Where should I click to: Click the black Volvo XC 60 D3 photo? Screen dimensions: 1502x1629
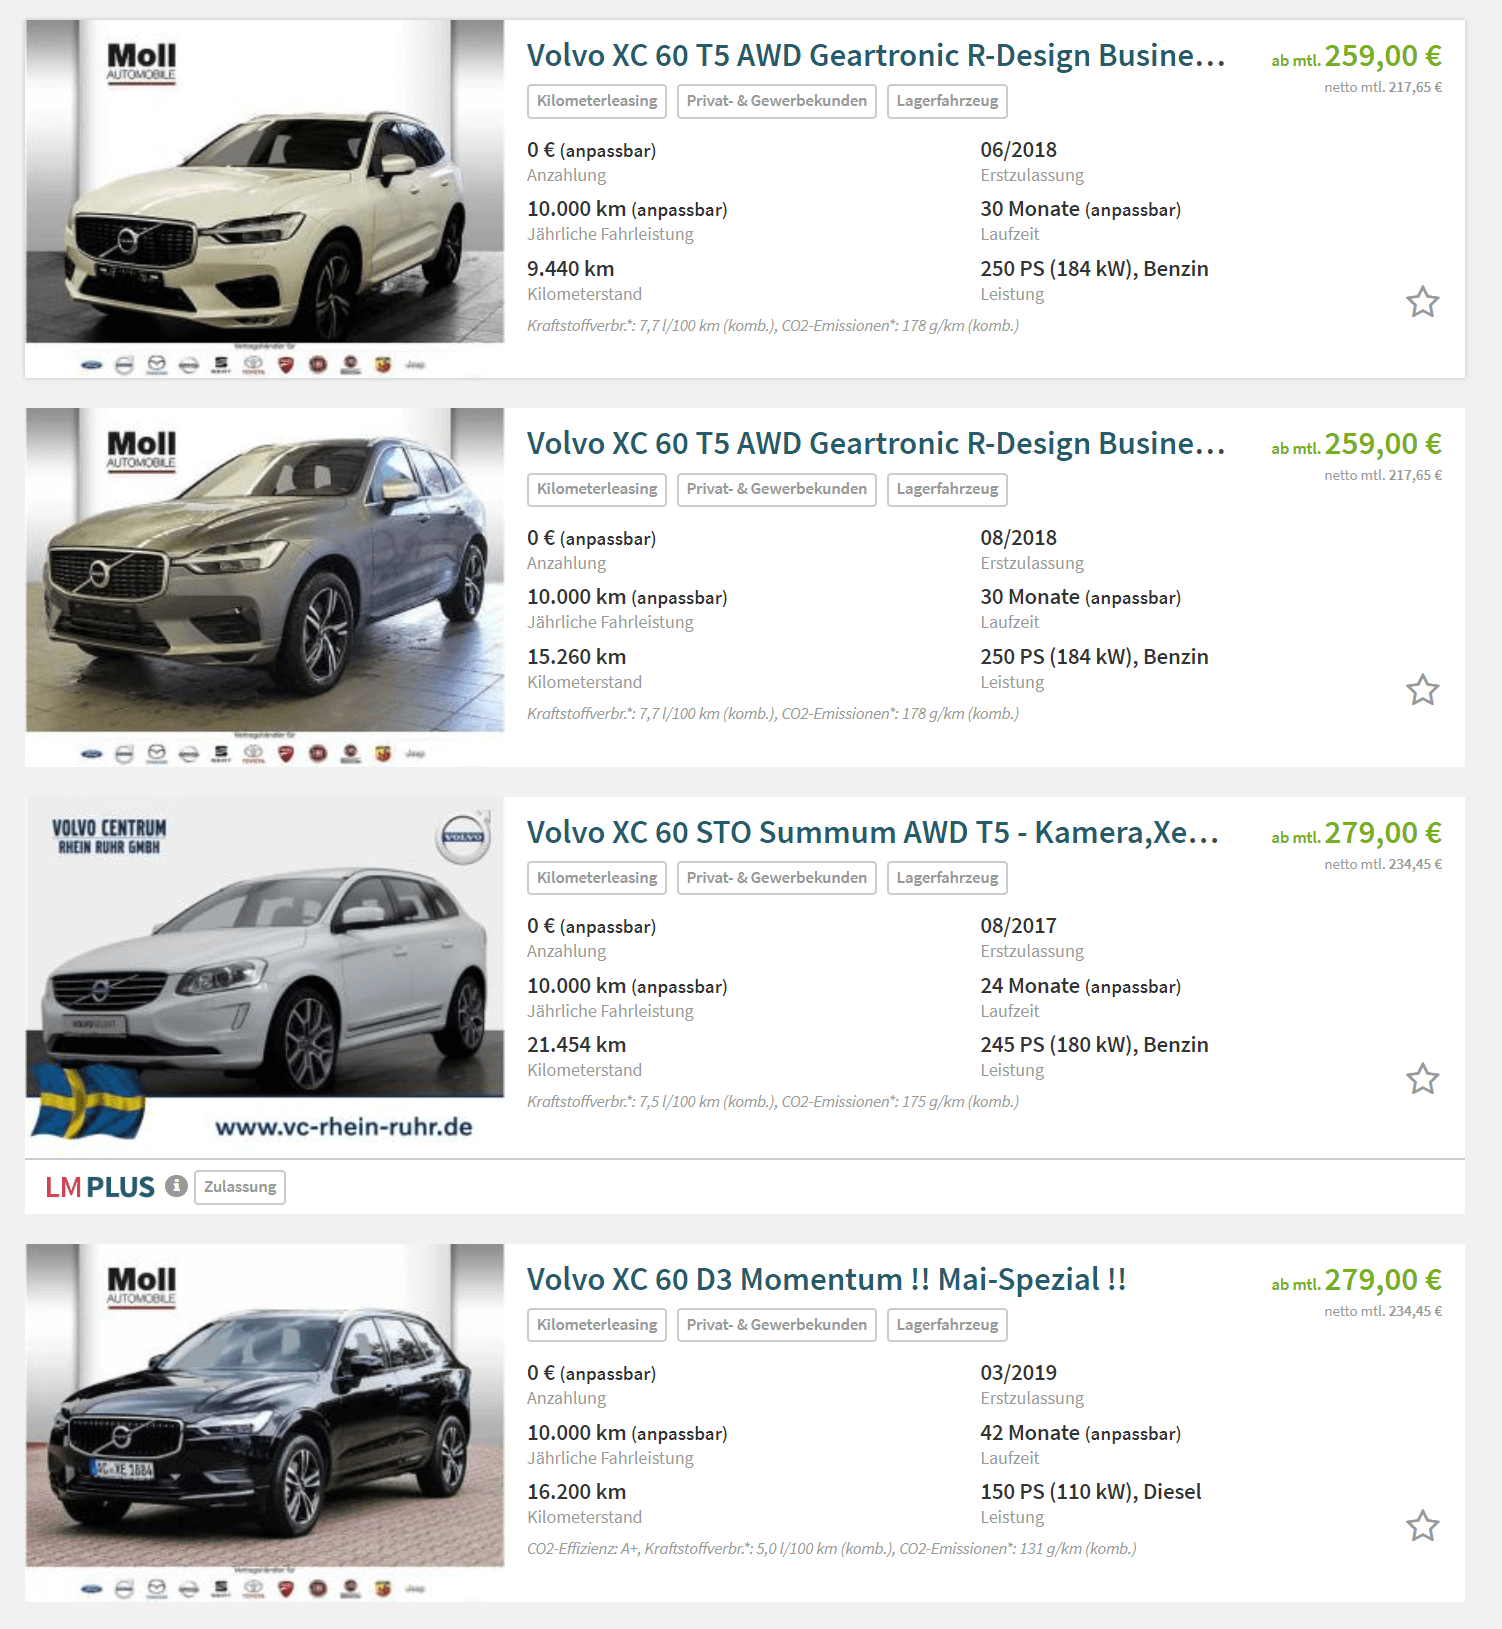pos(265,1423)
